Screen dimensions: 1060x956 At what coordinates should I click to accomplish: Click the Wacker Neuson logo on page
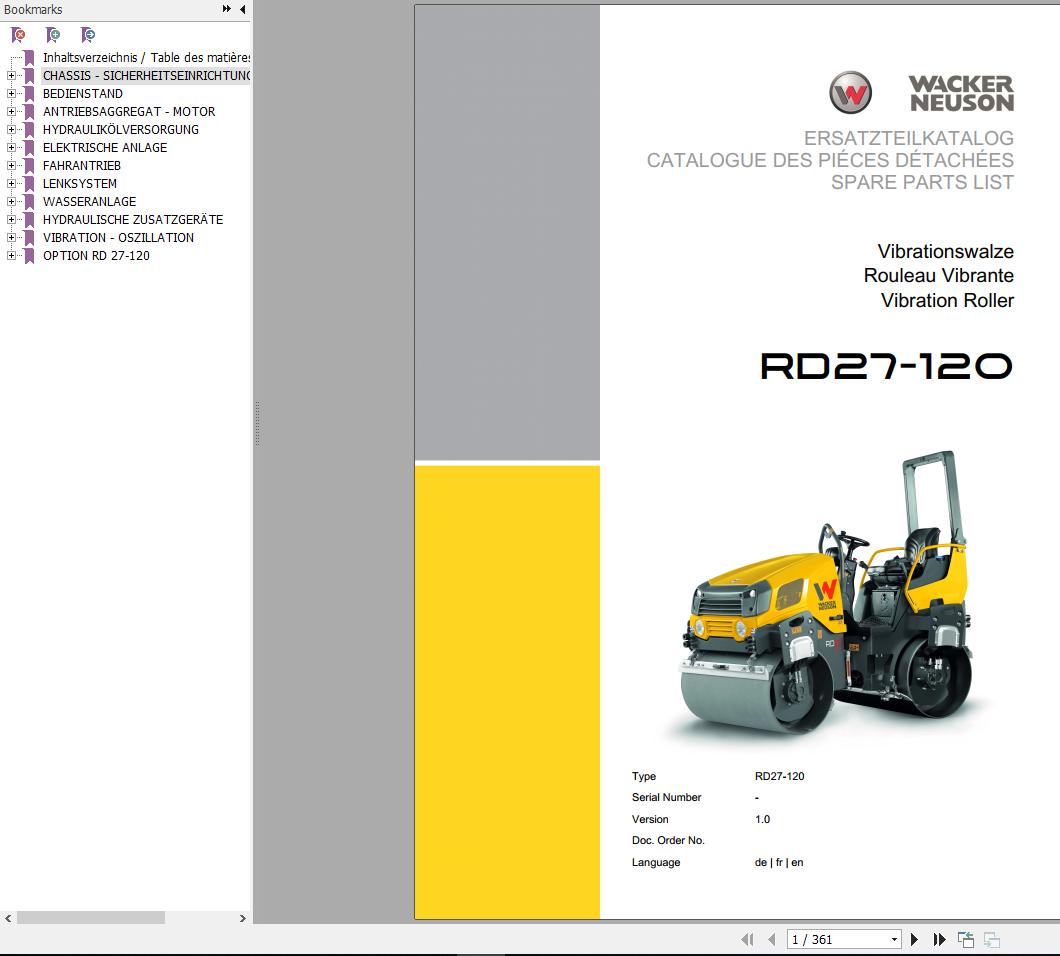tap(921, 93)
